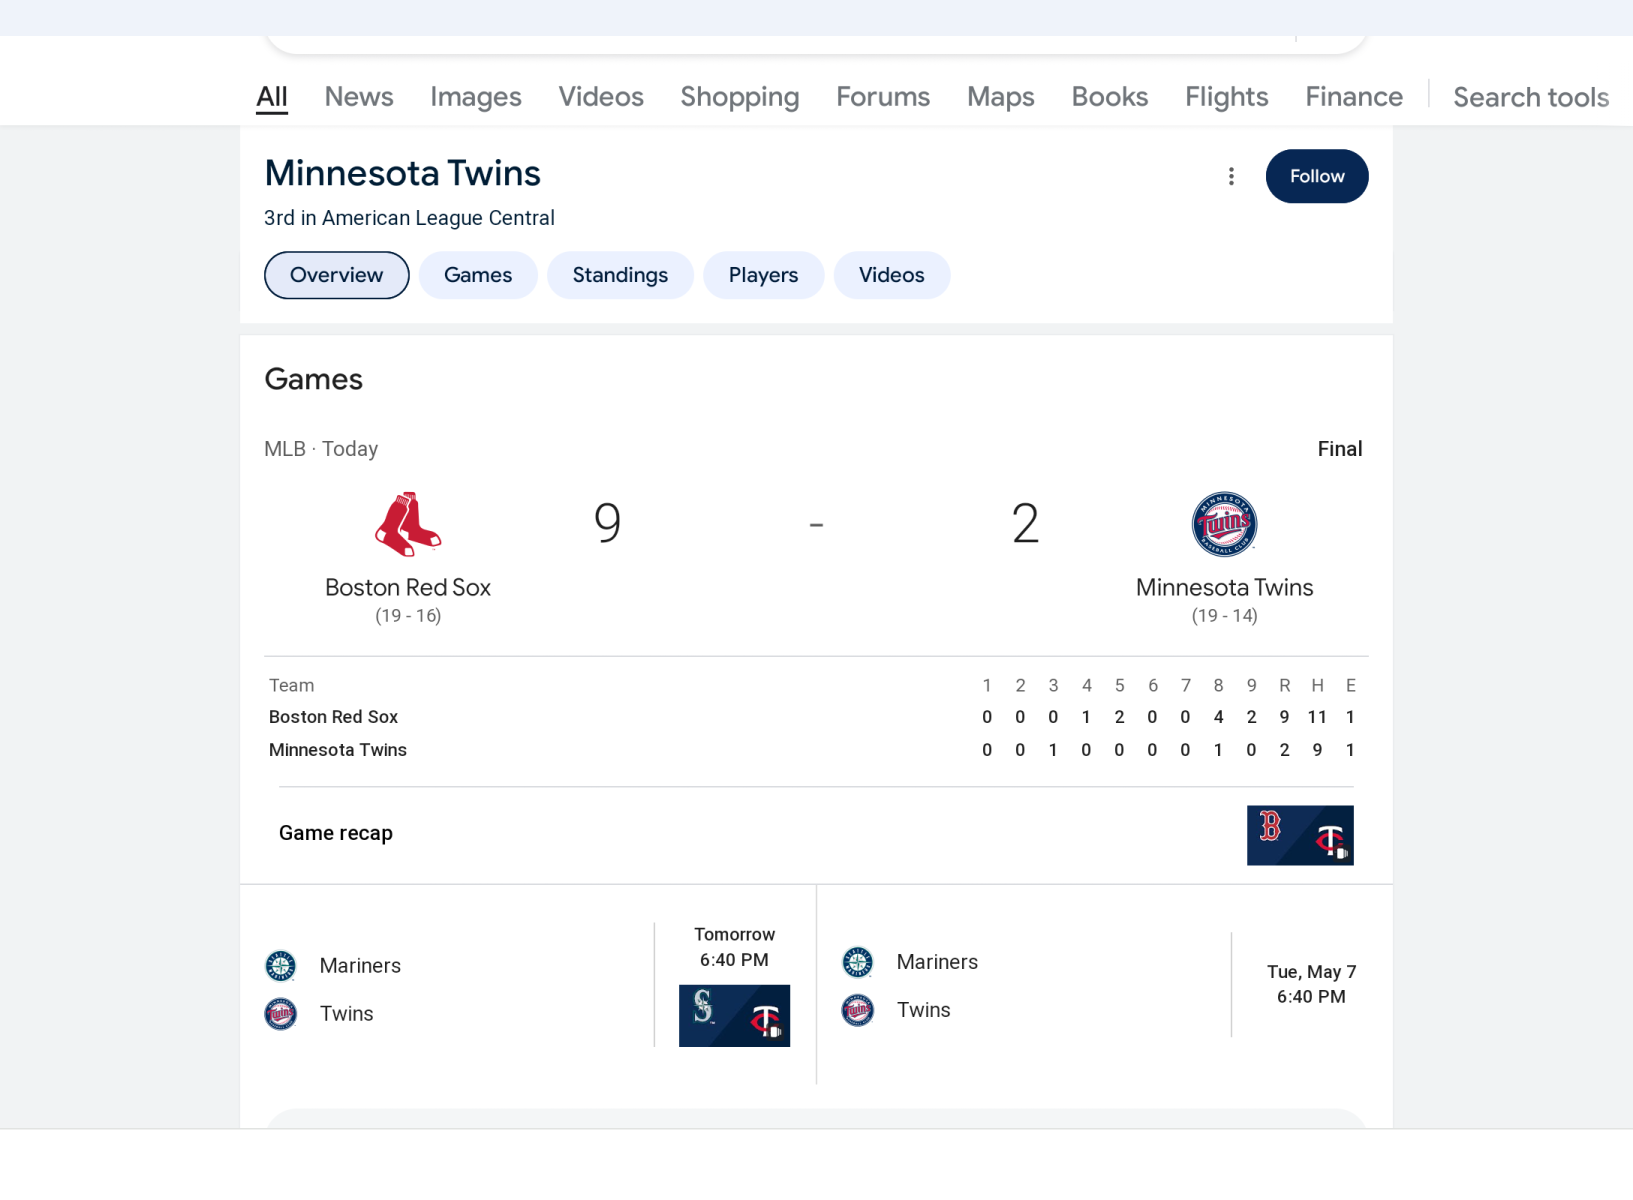This screenshot has width=1633, height=1200.
Task: Click Mariners logo in Tue, May 7 game
Action: pos(858,962)
